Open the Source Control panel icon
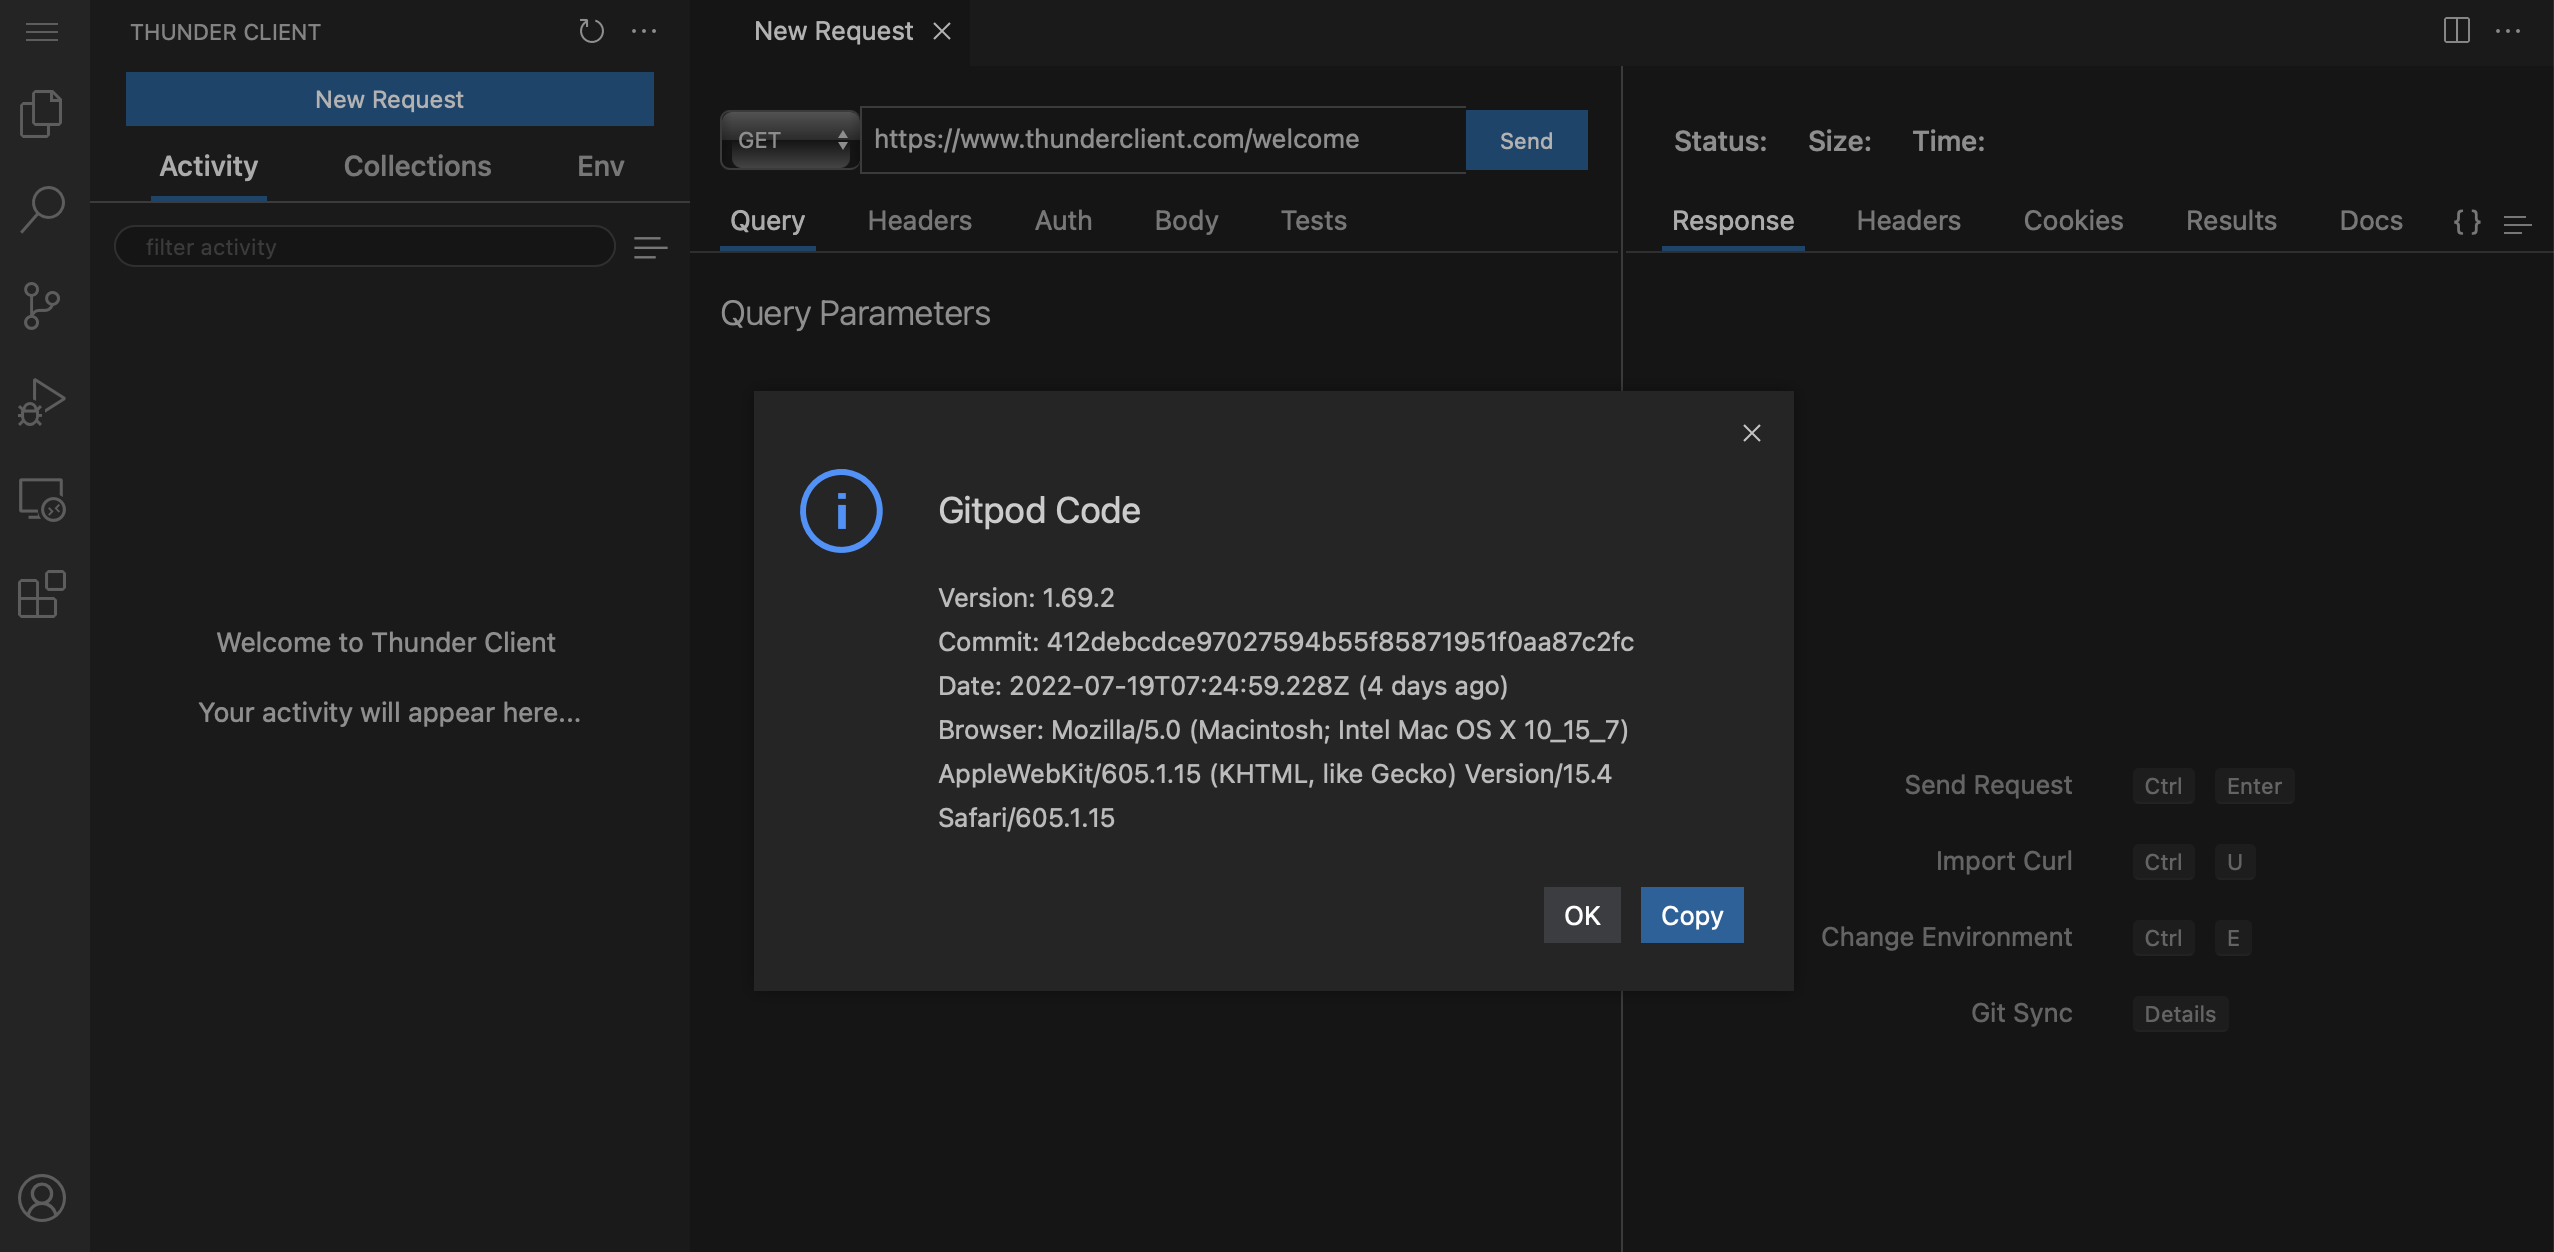The image size is (2554, 1252). [x=41, y=305]
